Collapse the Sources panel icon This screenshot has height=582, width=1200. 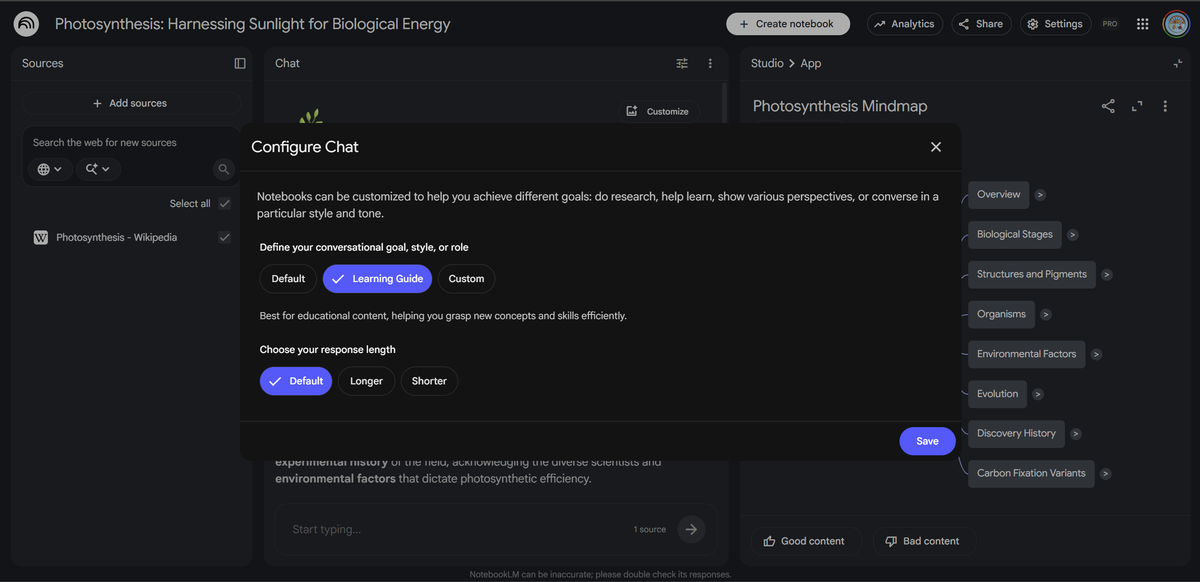pos(240,63)
